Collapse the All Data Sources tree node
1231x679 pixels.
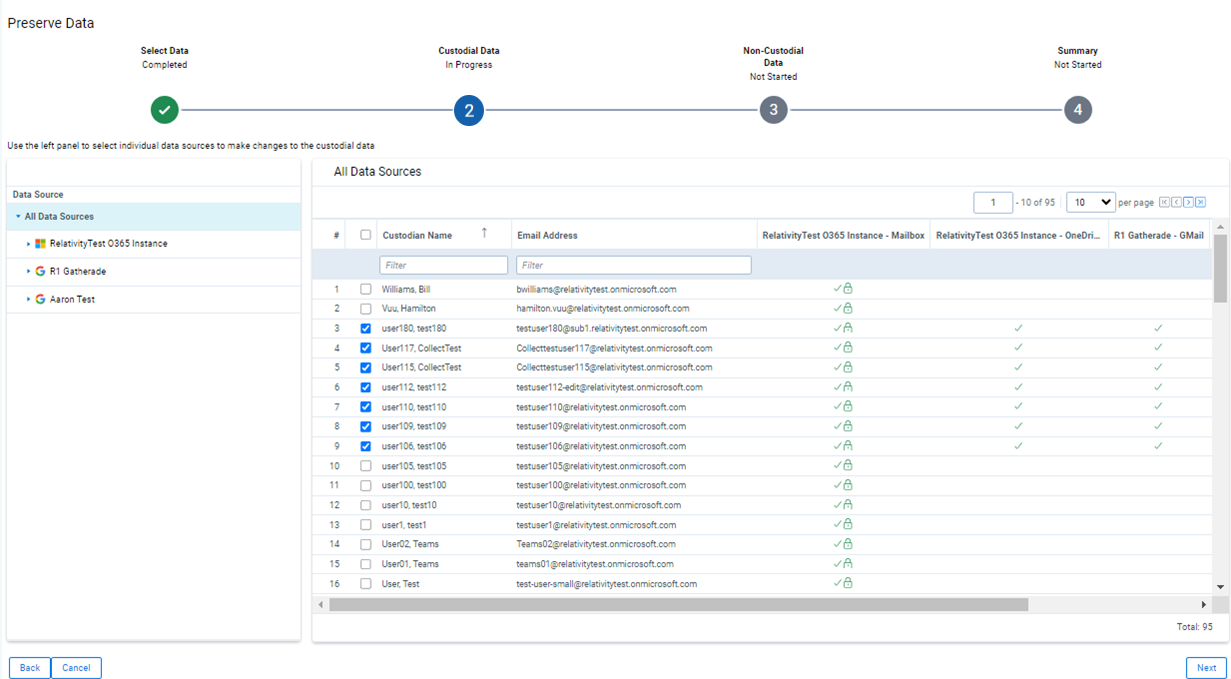point(18,217)
